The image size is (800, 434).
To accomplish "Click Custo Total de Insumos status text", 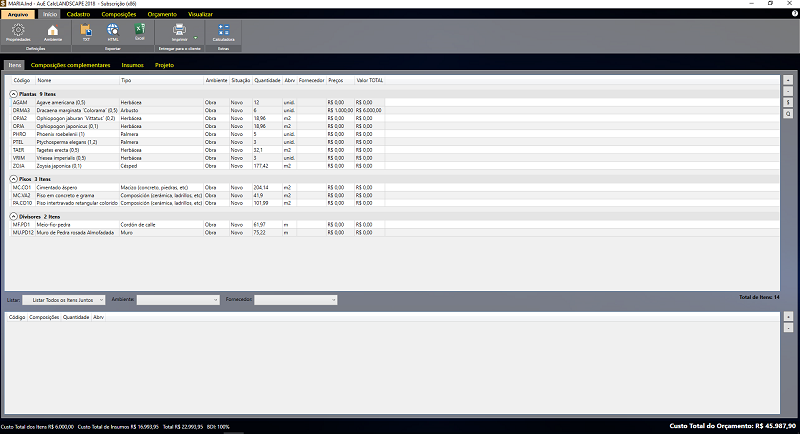I will click(118, 427).
